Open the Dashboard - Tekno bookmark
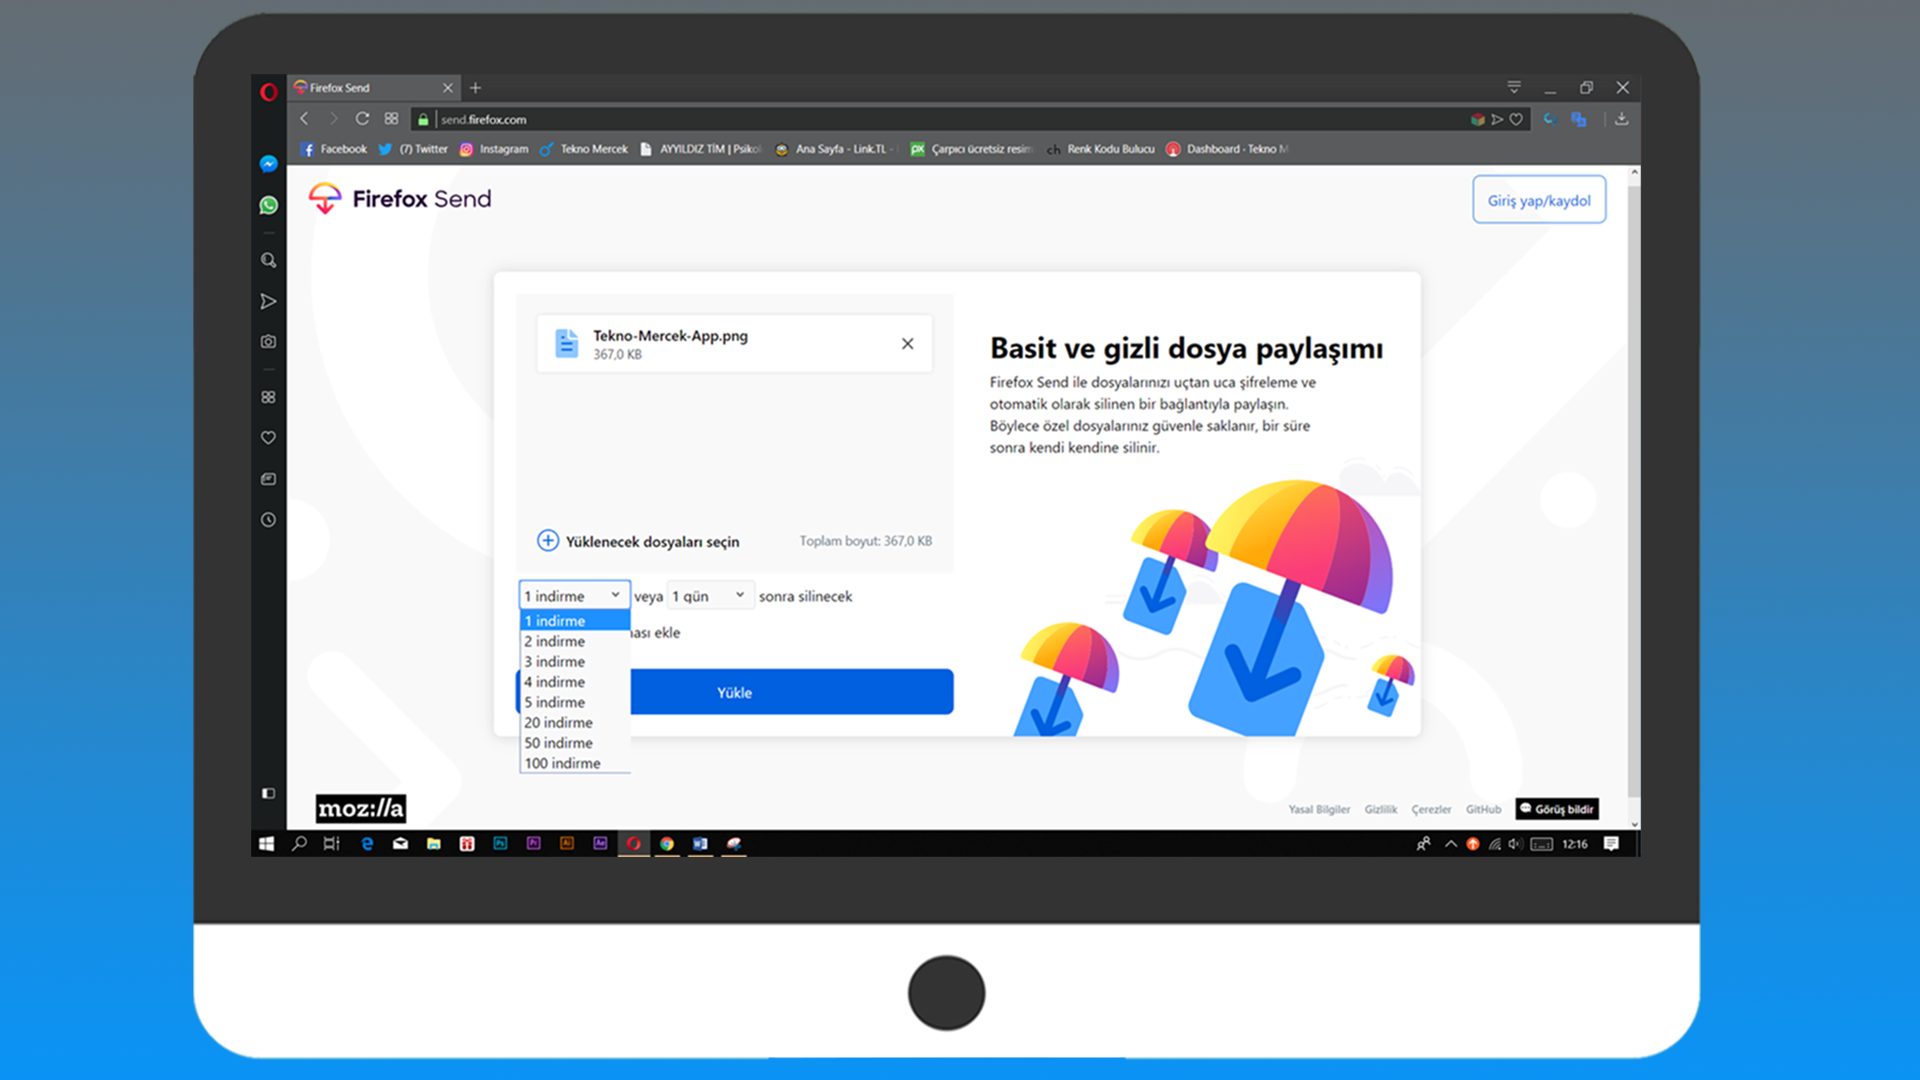Screen dimensions: 1920x1080 tap(1227, 149)
